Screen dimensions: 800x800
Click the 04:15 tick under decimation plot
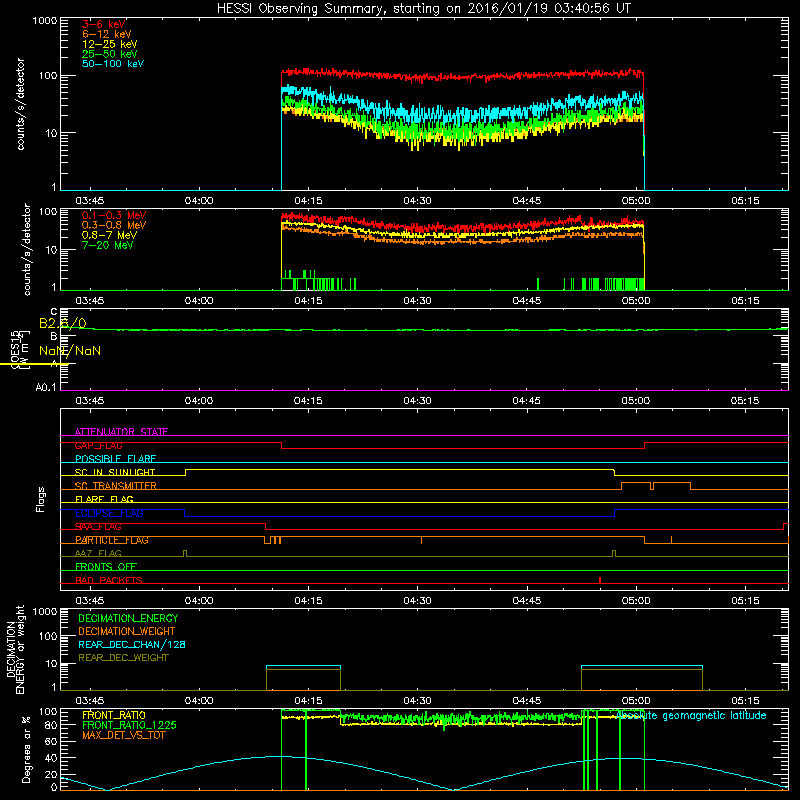pyautogui.click(x=308, y=701)
